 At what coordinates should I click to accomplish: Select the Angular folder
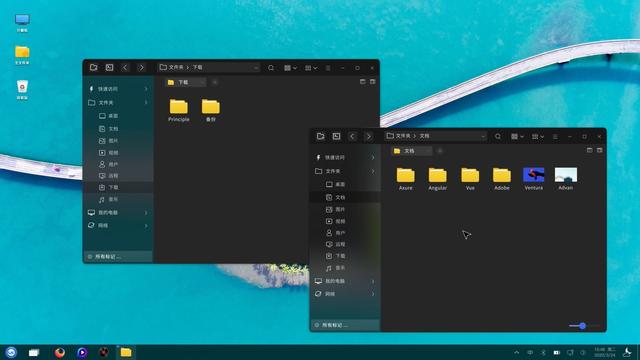pos(438,179)
